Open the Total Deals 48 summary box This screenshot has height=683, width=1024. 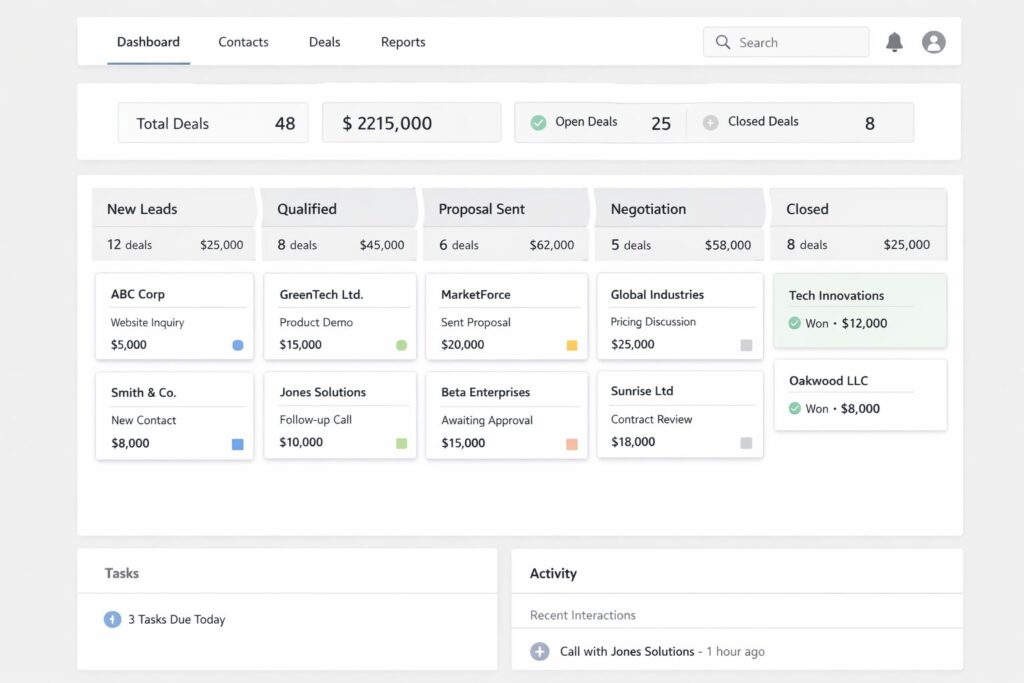coord(213,123)
